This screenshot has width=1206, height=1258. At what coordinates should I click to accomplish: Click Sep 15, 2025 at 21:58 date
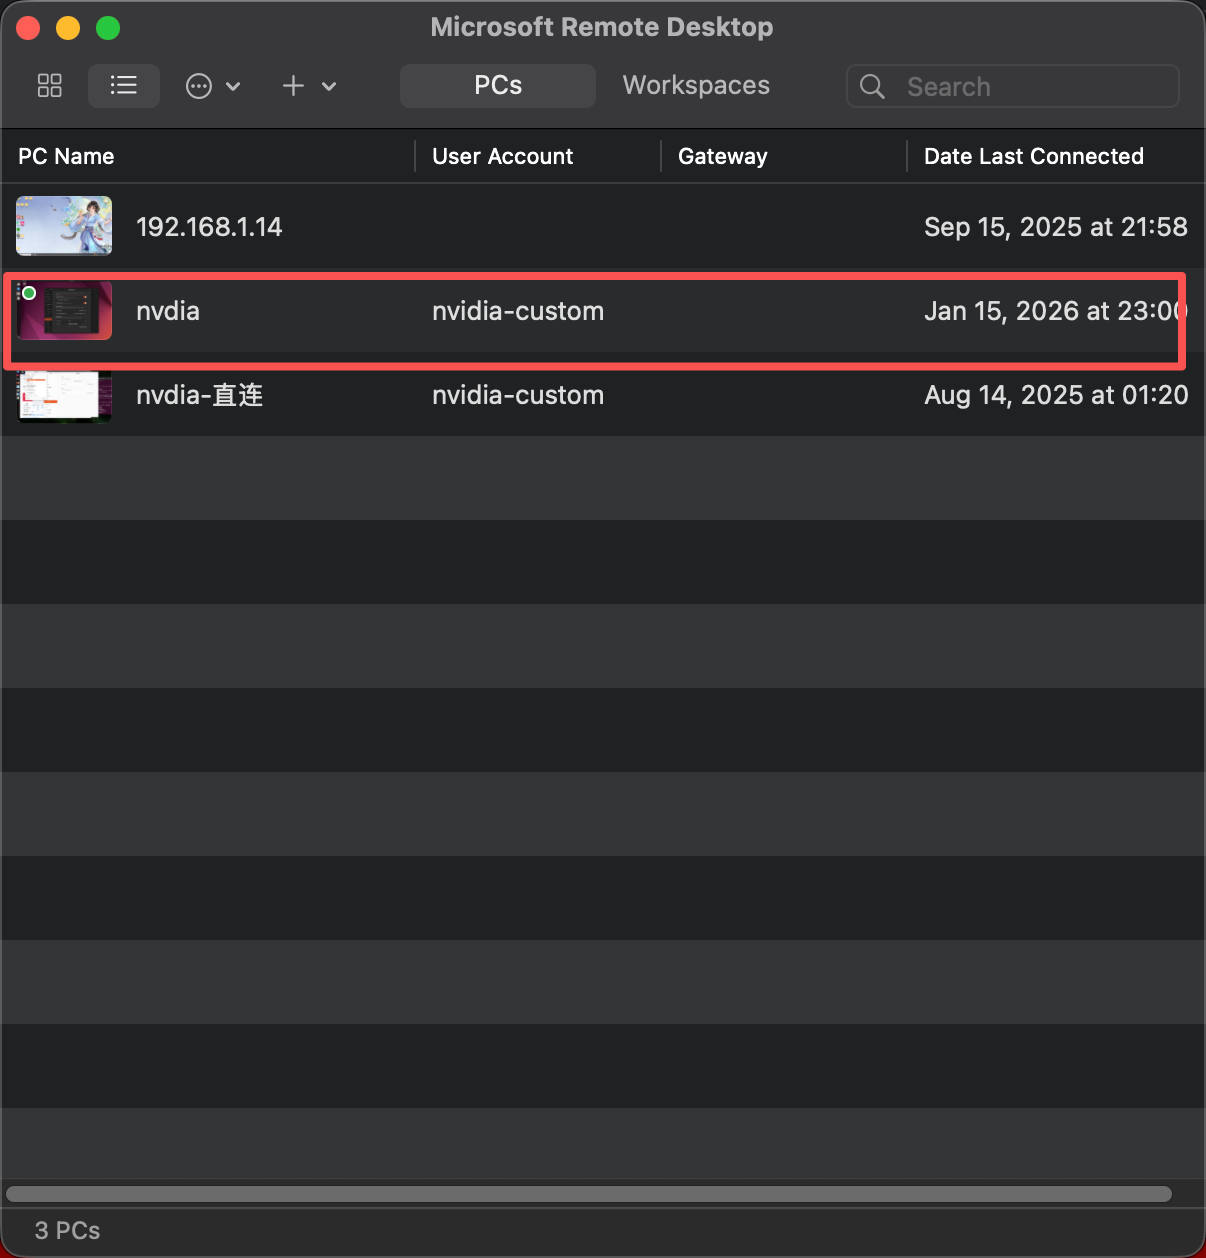coord(1055,227)
